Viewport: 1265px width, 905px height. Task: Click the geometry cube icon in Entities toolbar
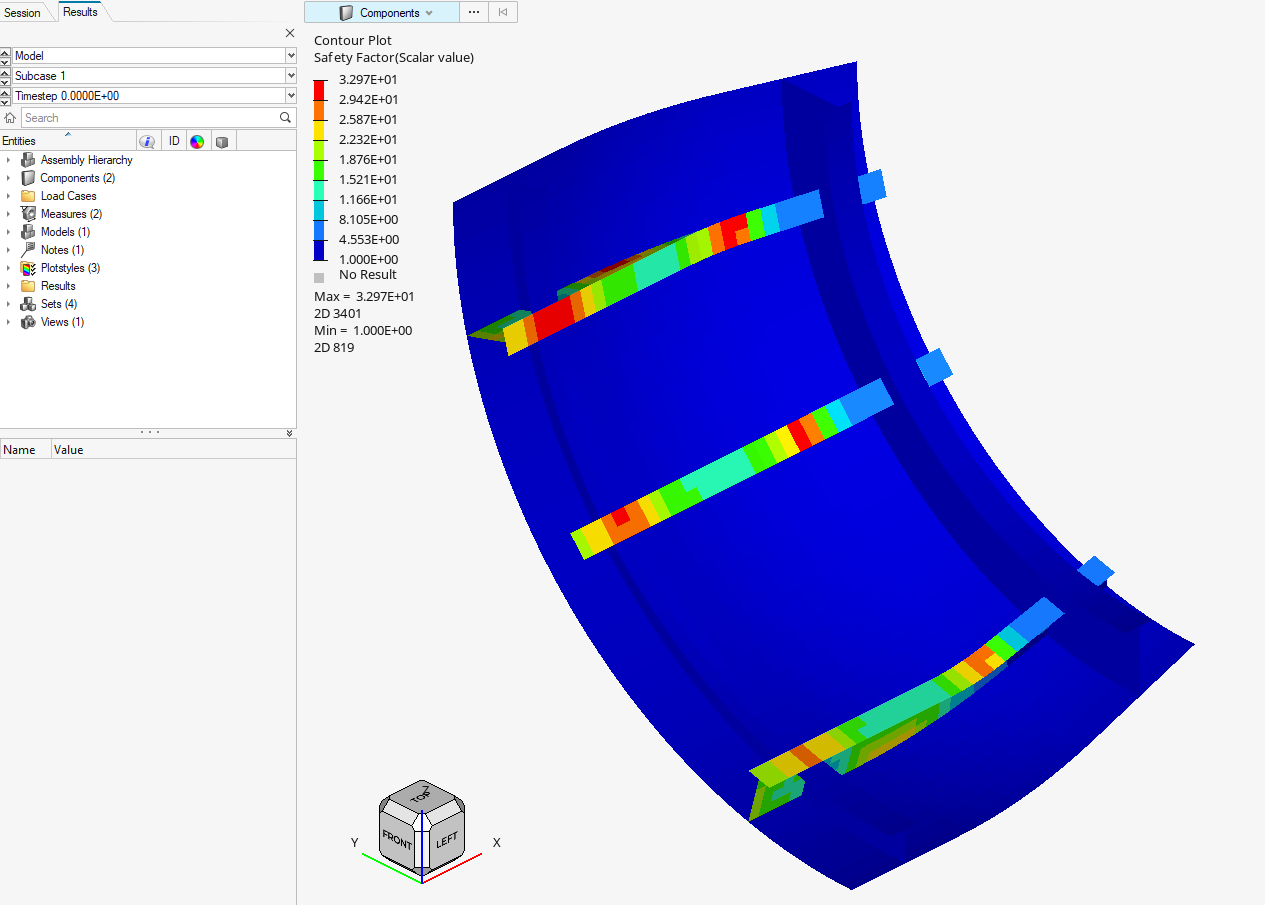tap(222, 141)
